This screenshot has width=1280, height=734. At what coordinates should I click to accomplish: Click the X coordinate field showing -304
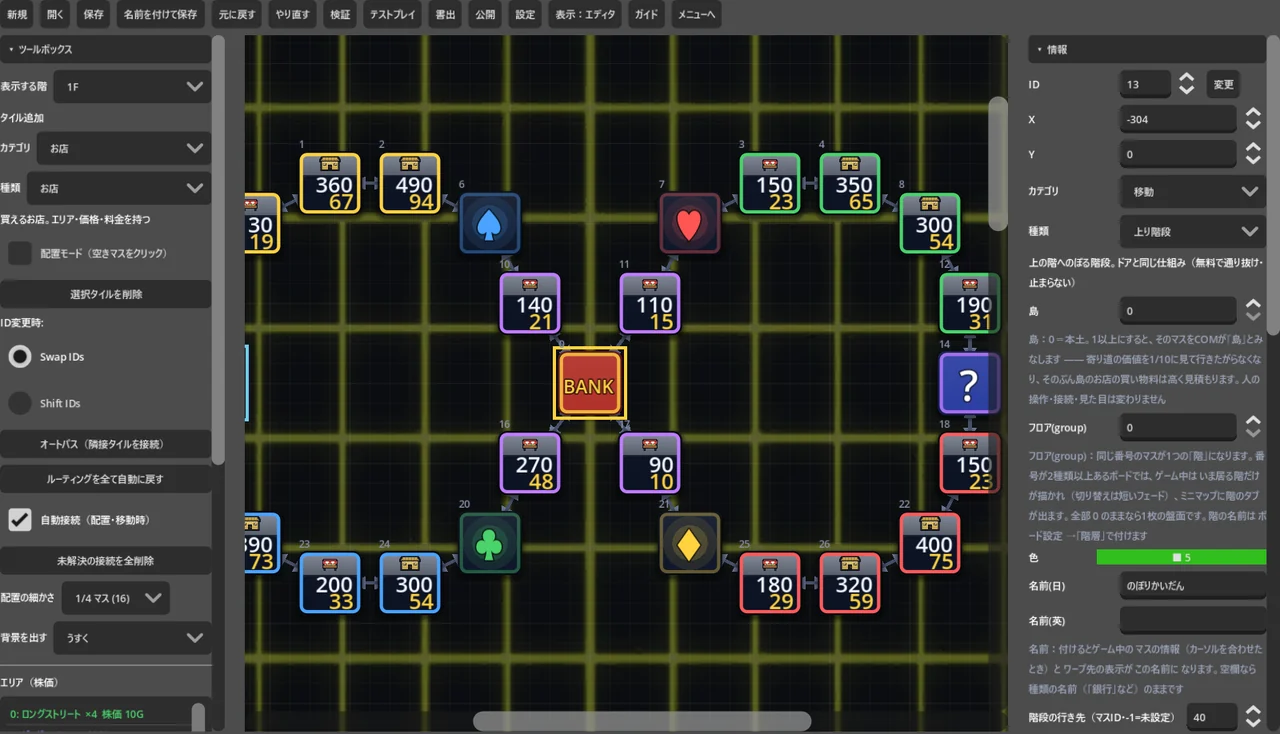pyautogui.click(x=1178, y=119)
